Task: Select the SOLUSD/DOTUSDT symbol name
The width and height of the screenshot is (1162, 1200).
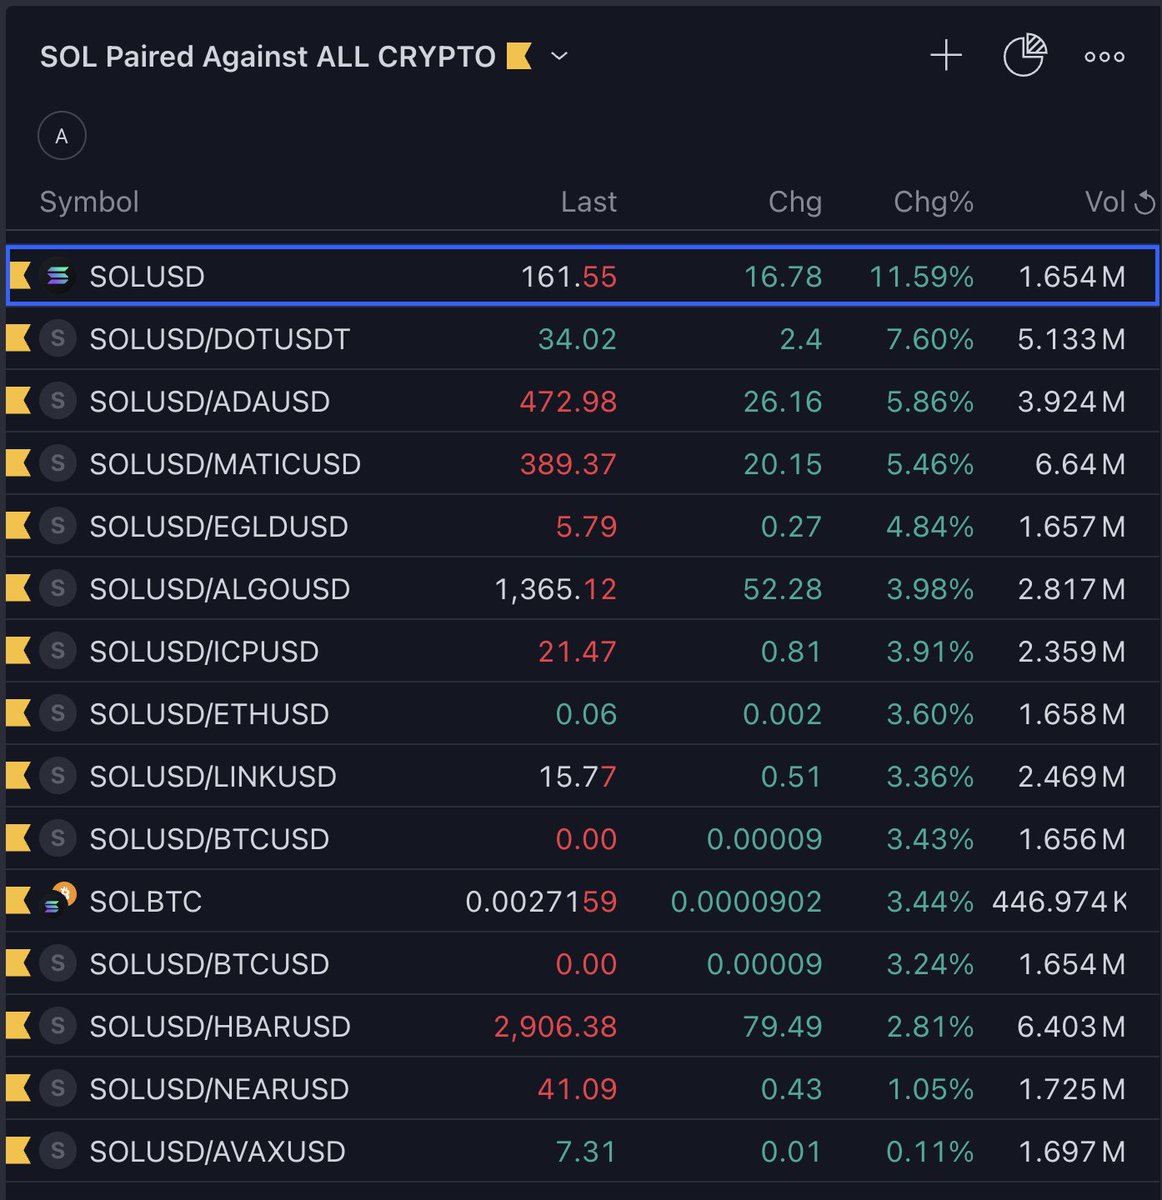Action: click(220, 339)
